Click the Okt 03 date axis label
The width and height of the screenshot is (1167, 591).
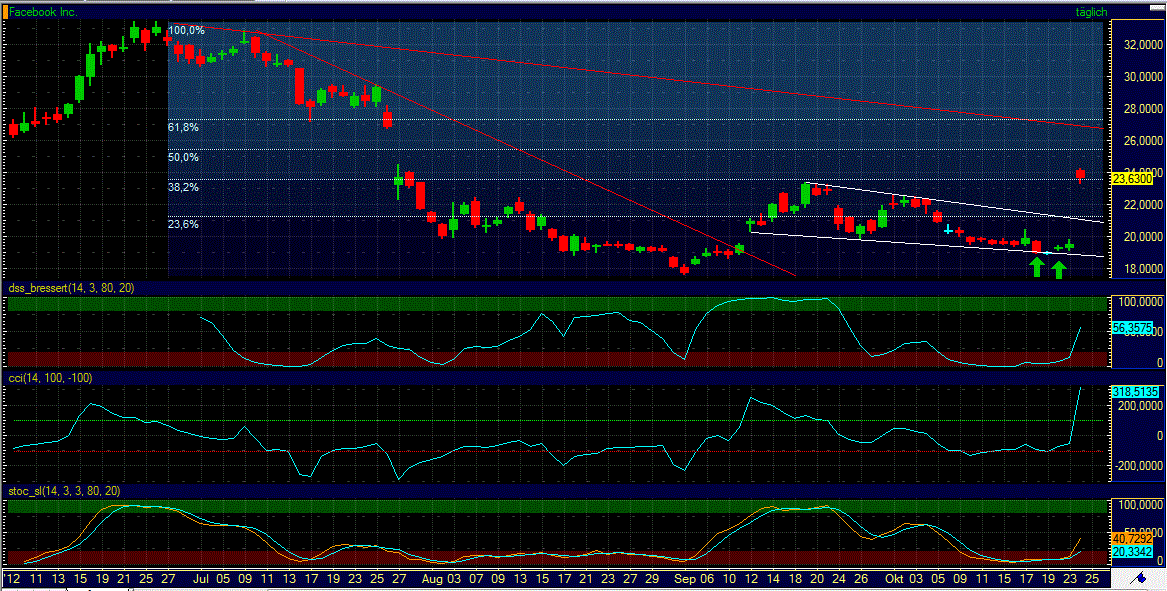[906, 578]
